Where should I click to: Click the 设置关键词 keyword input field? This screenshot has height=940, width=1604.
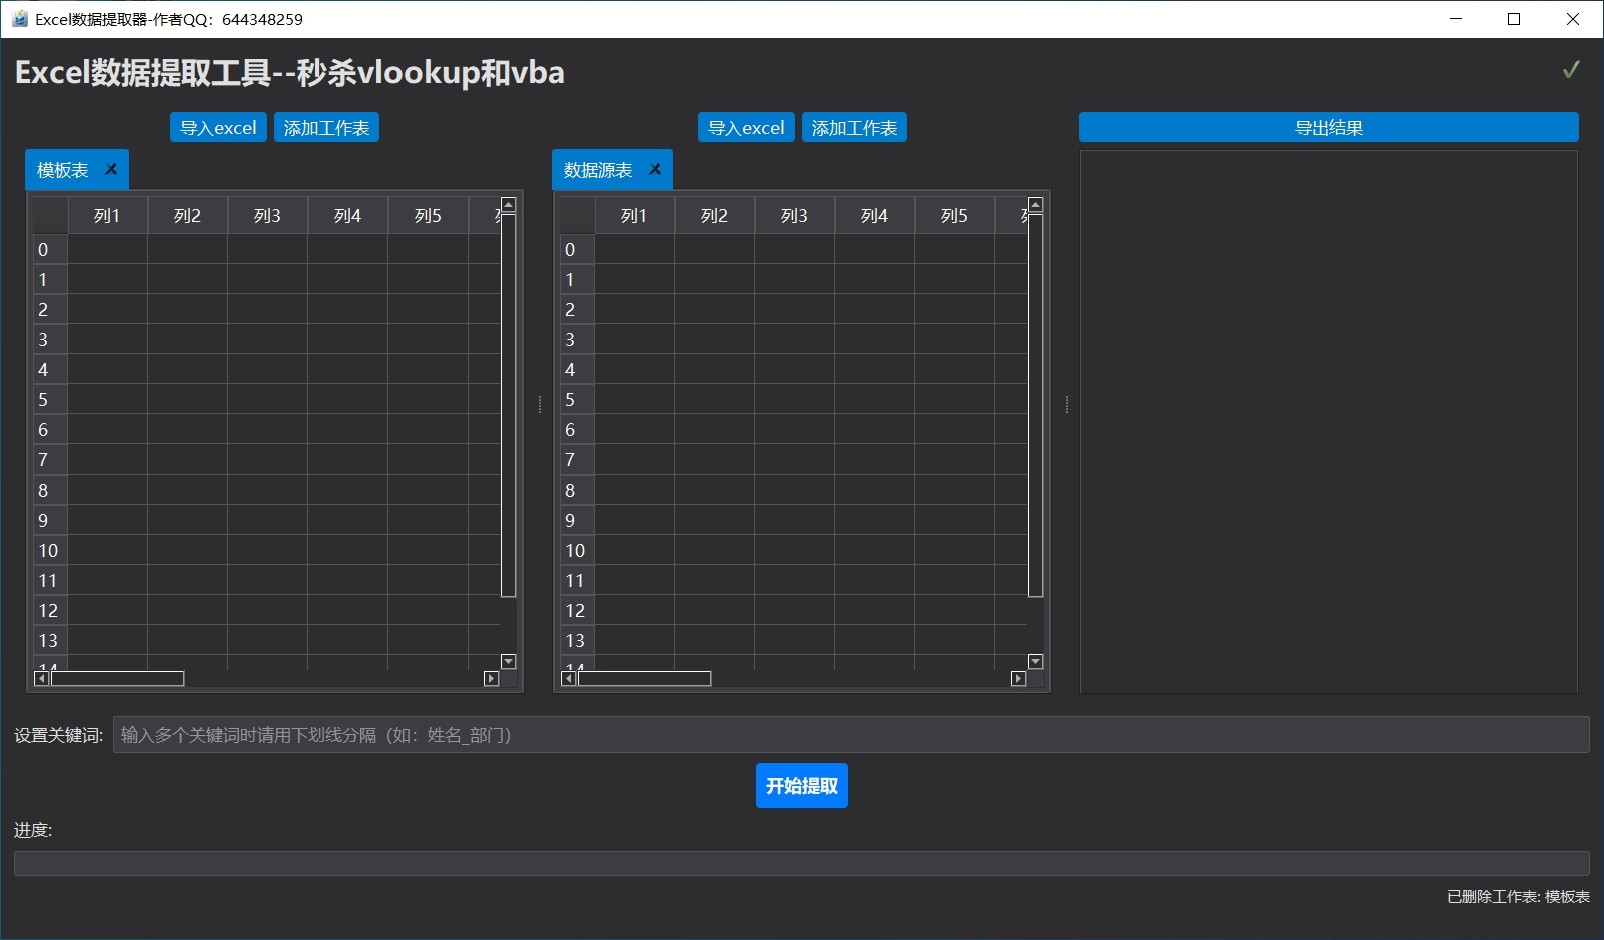tap(850, 735)
